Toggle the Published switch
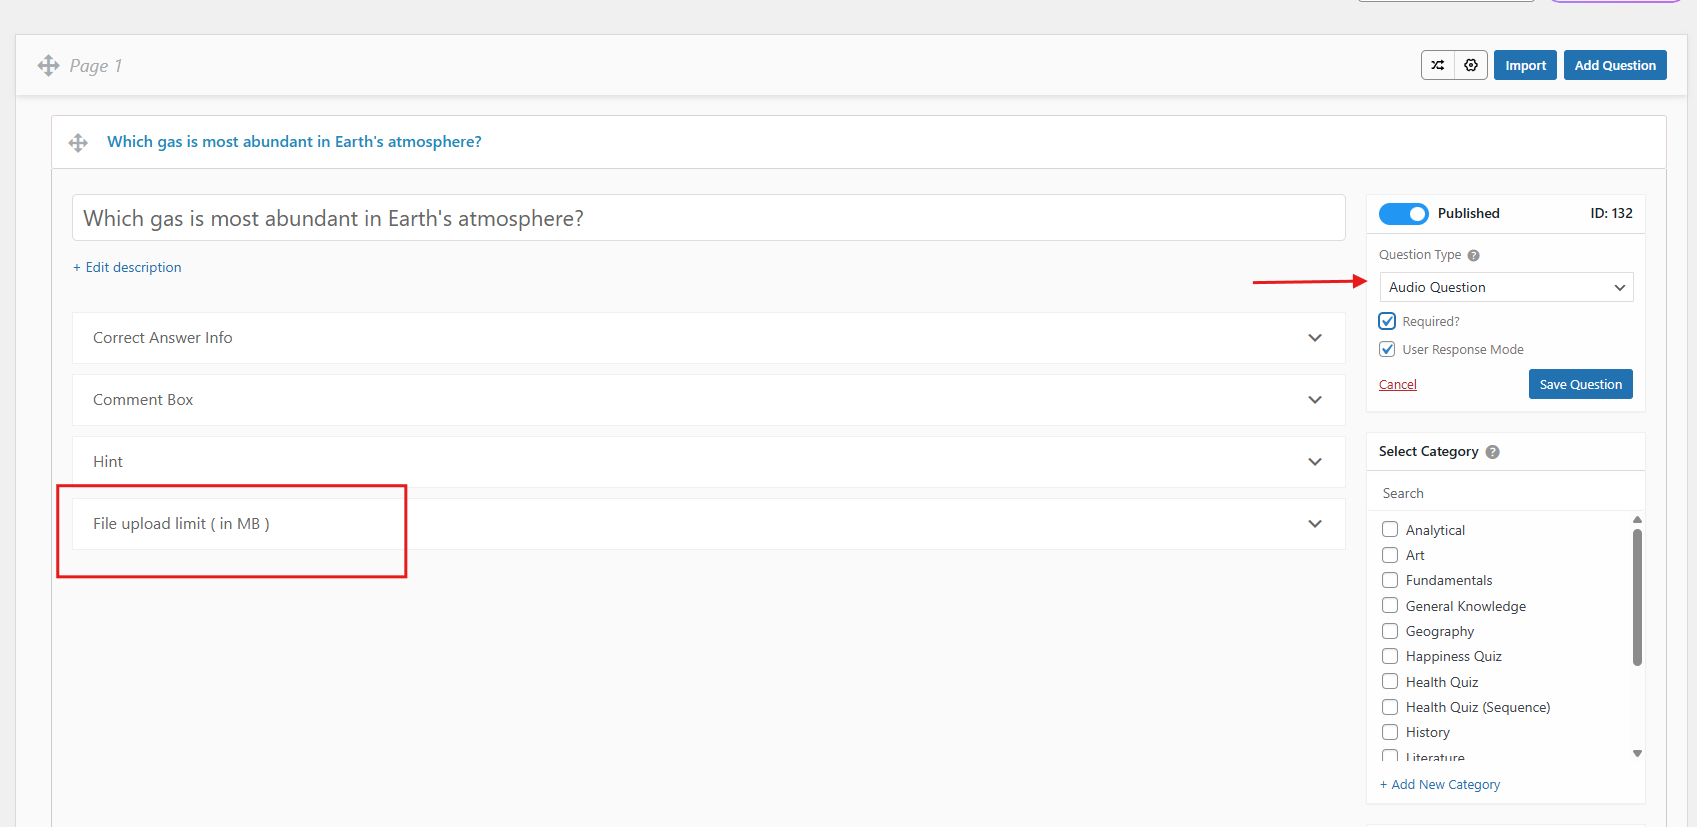The image size is (1697, 827). pyautogui.click(x=1404, y=214)
